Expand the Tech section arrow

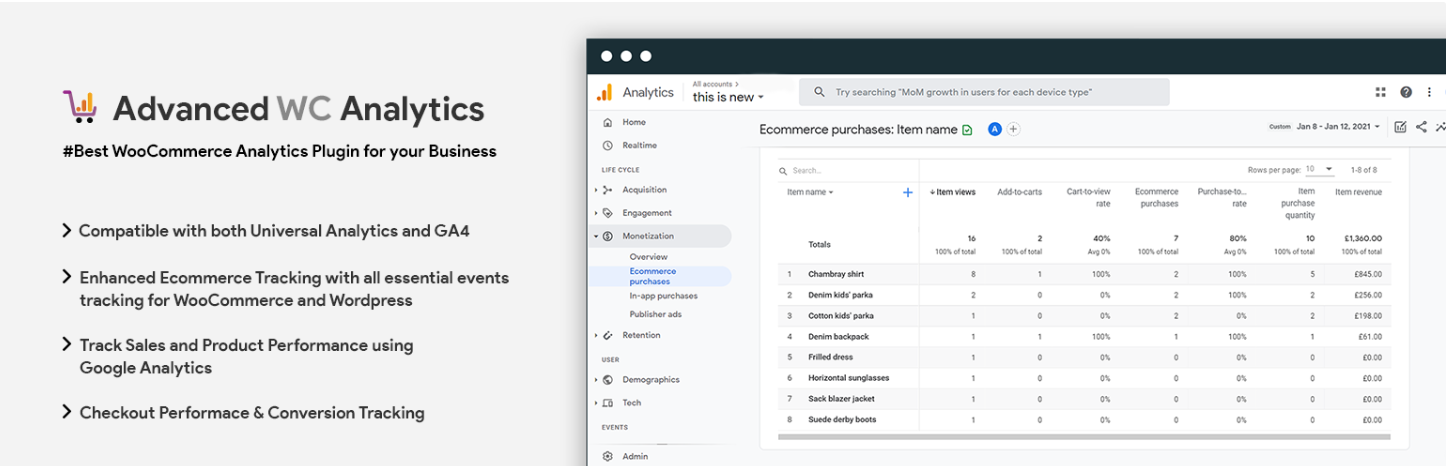coord(595,403)
